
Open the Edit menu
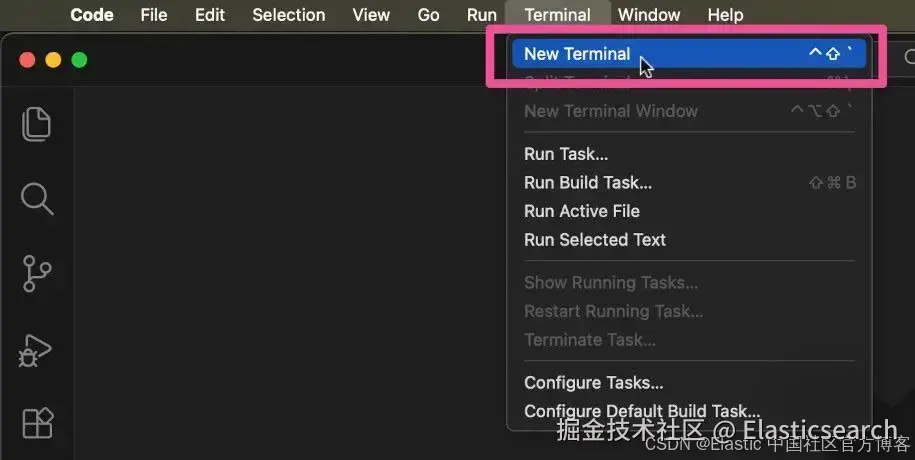210,15
